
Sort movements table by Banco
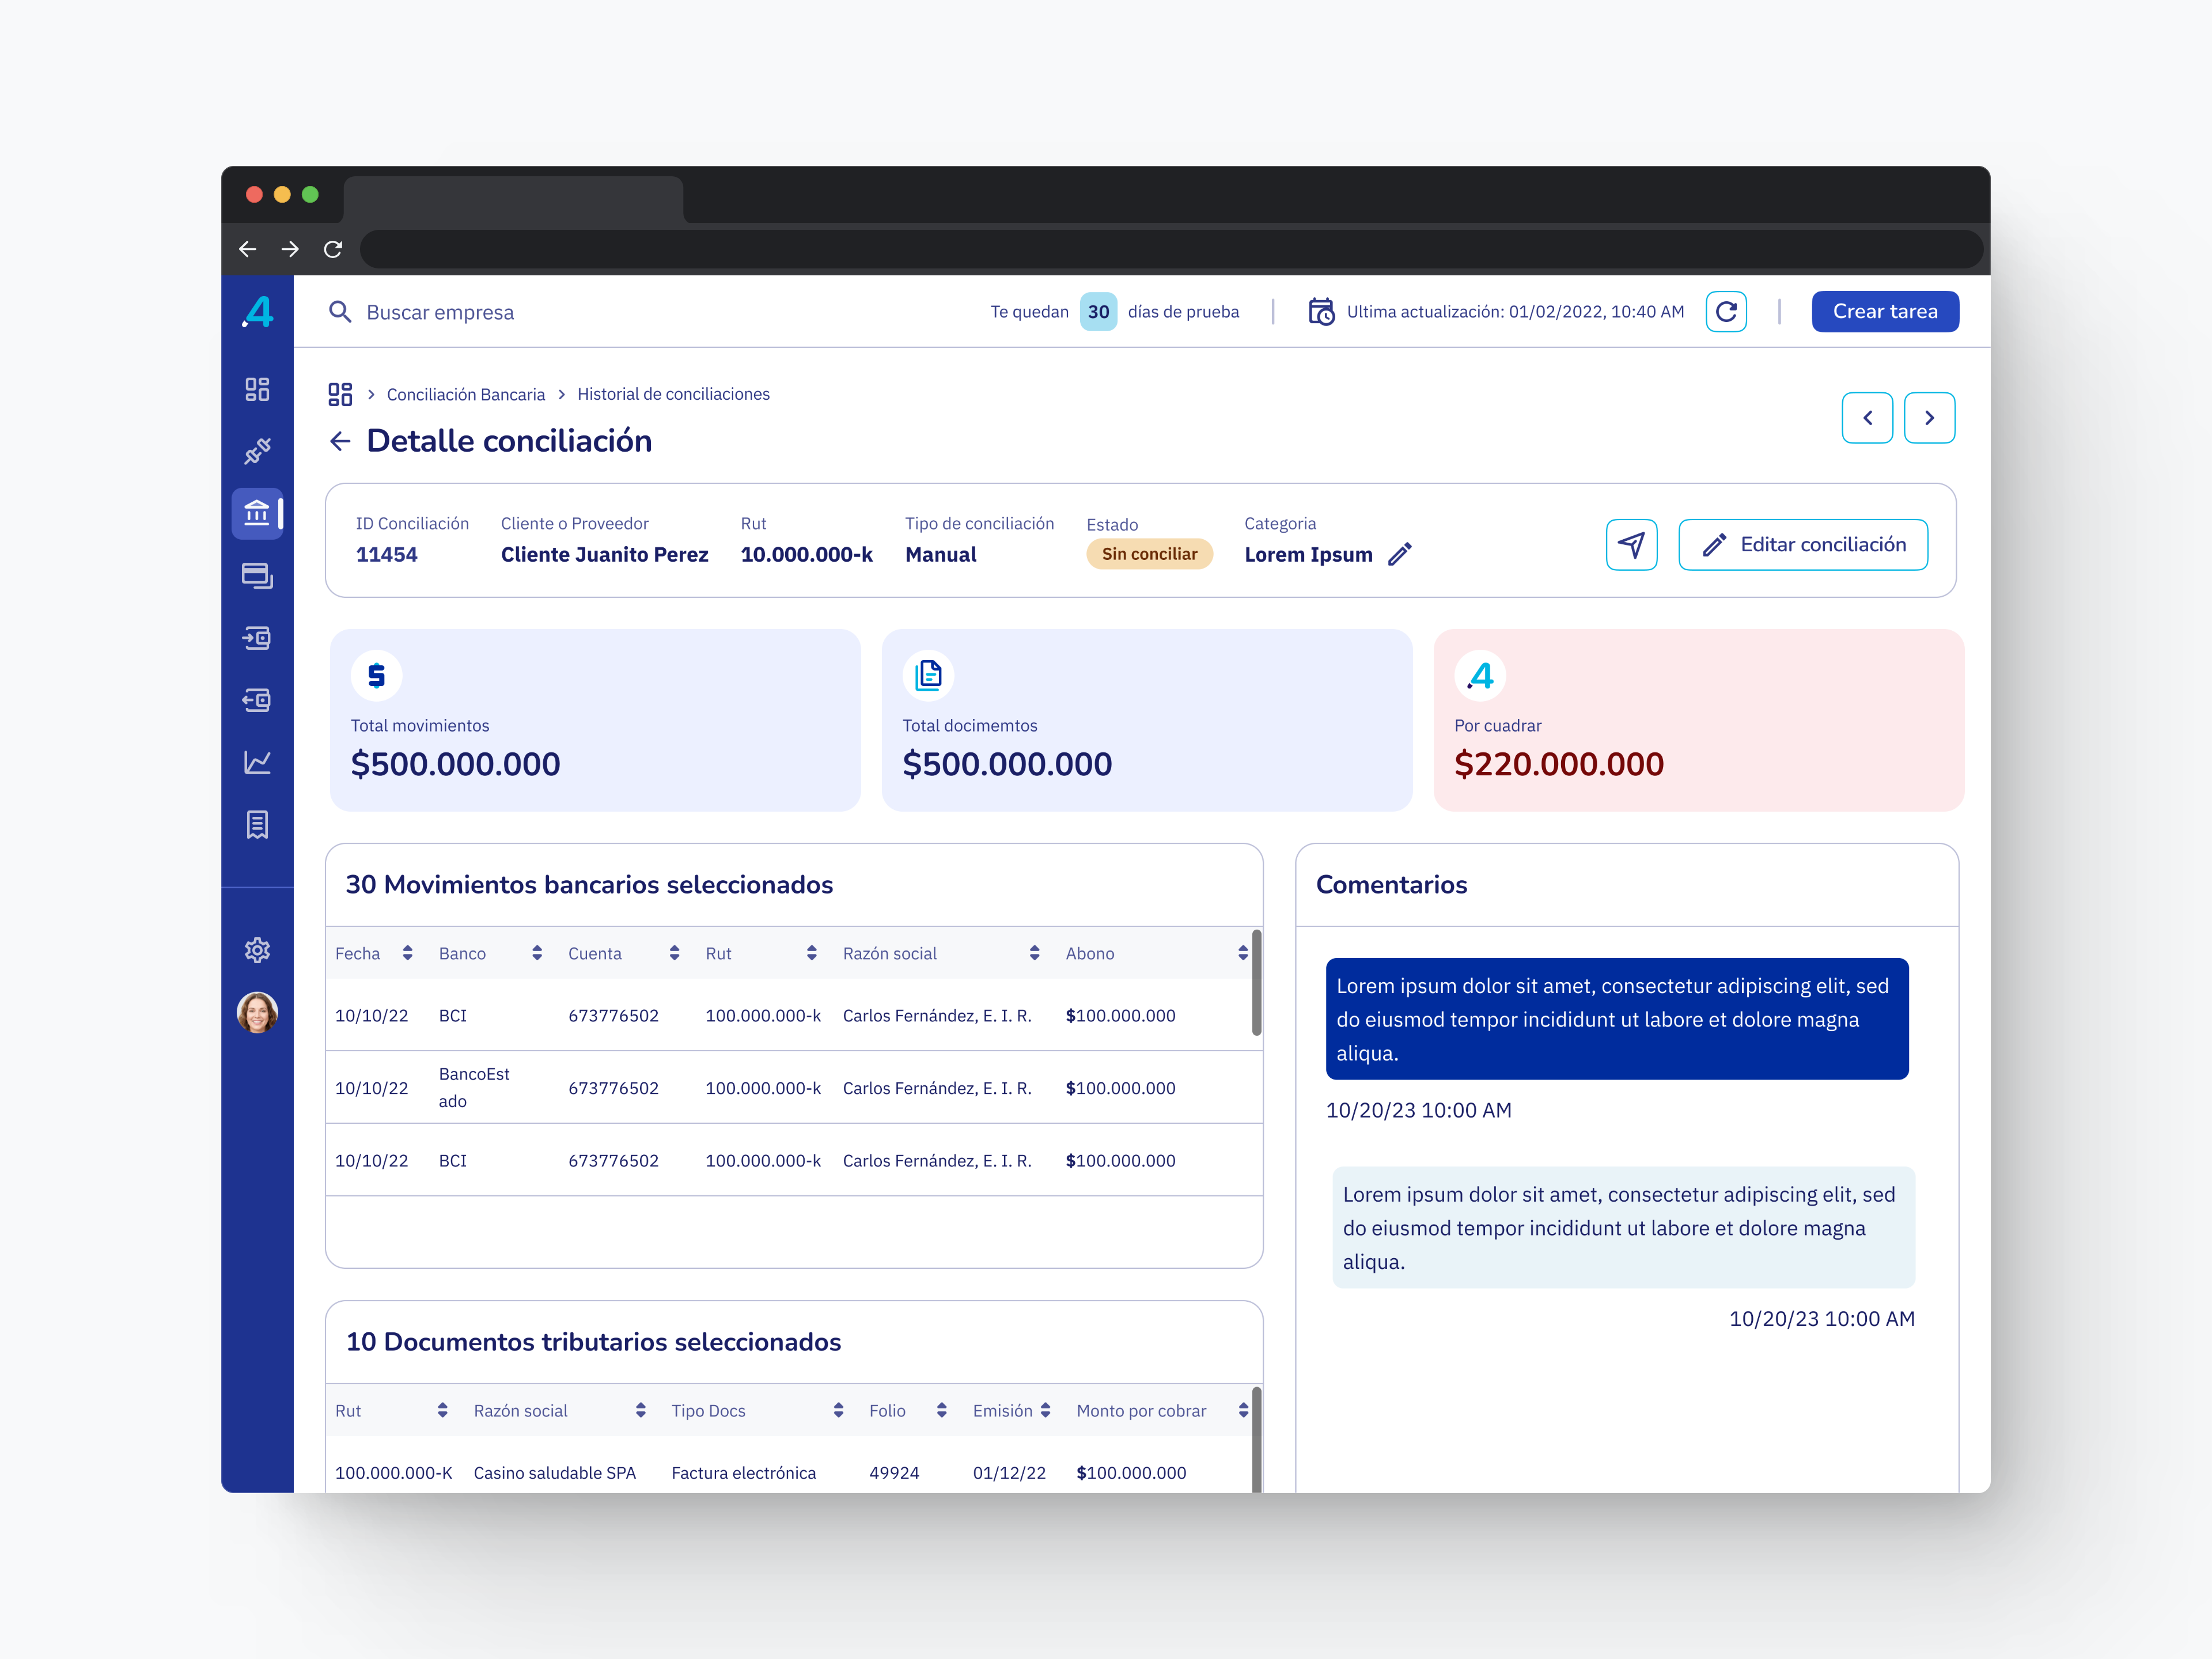537,953
